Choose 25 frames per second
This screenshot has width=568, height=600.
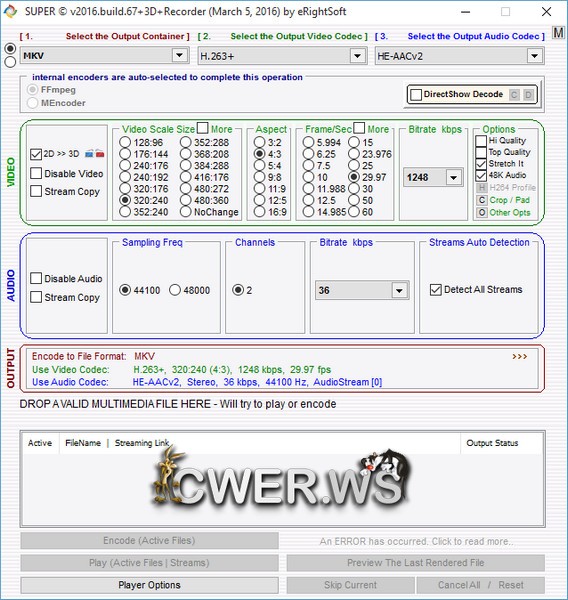click(x=354, y=165)
